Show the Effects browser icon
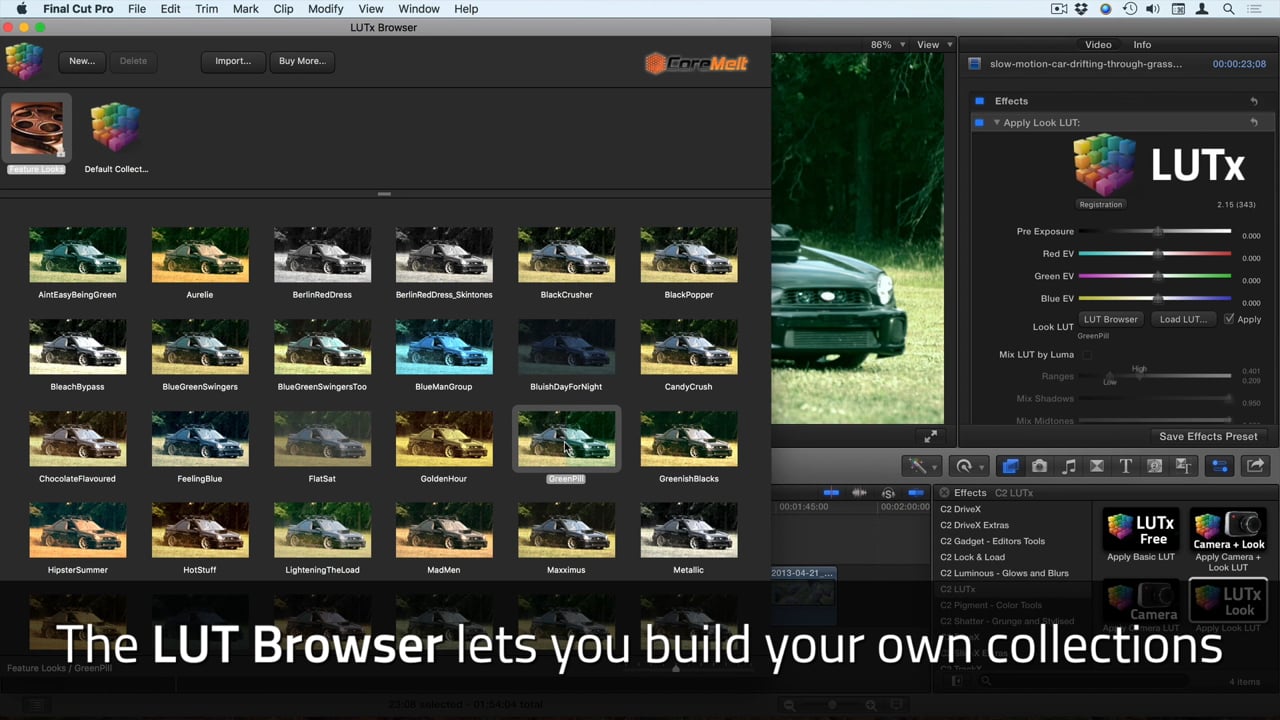The image size is (1280, 720). 1010,466
